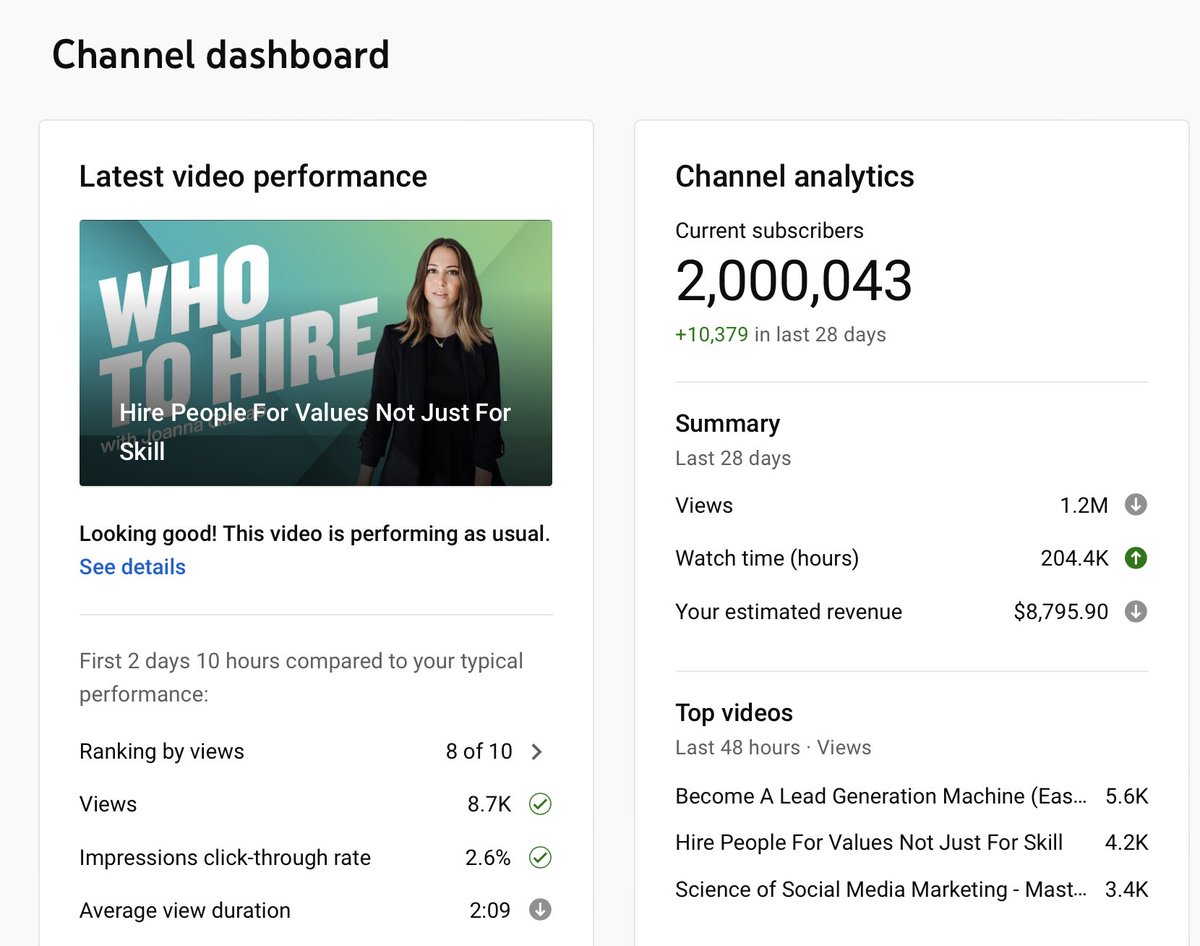Click the Summary heading
The image size is (1200, 946).
(x=728, y=424)
